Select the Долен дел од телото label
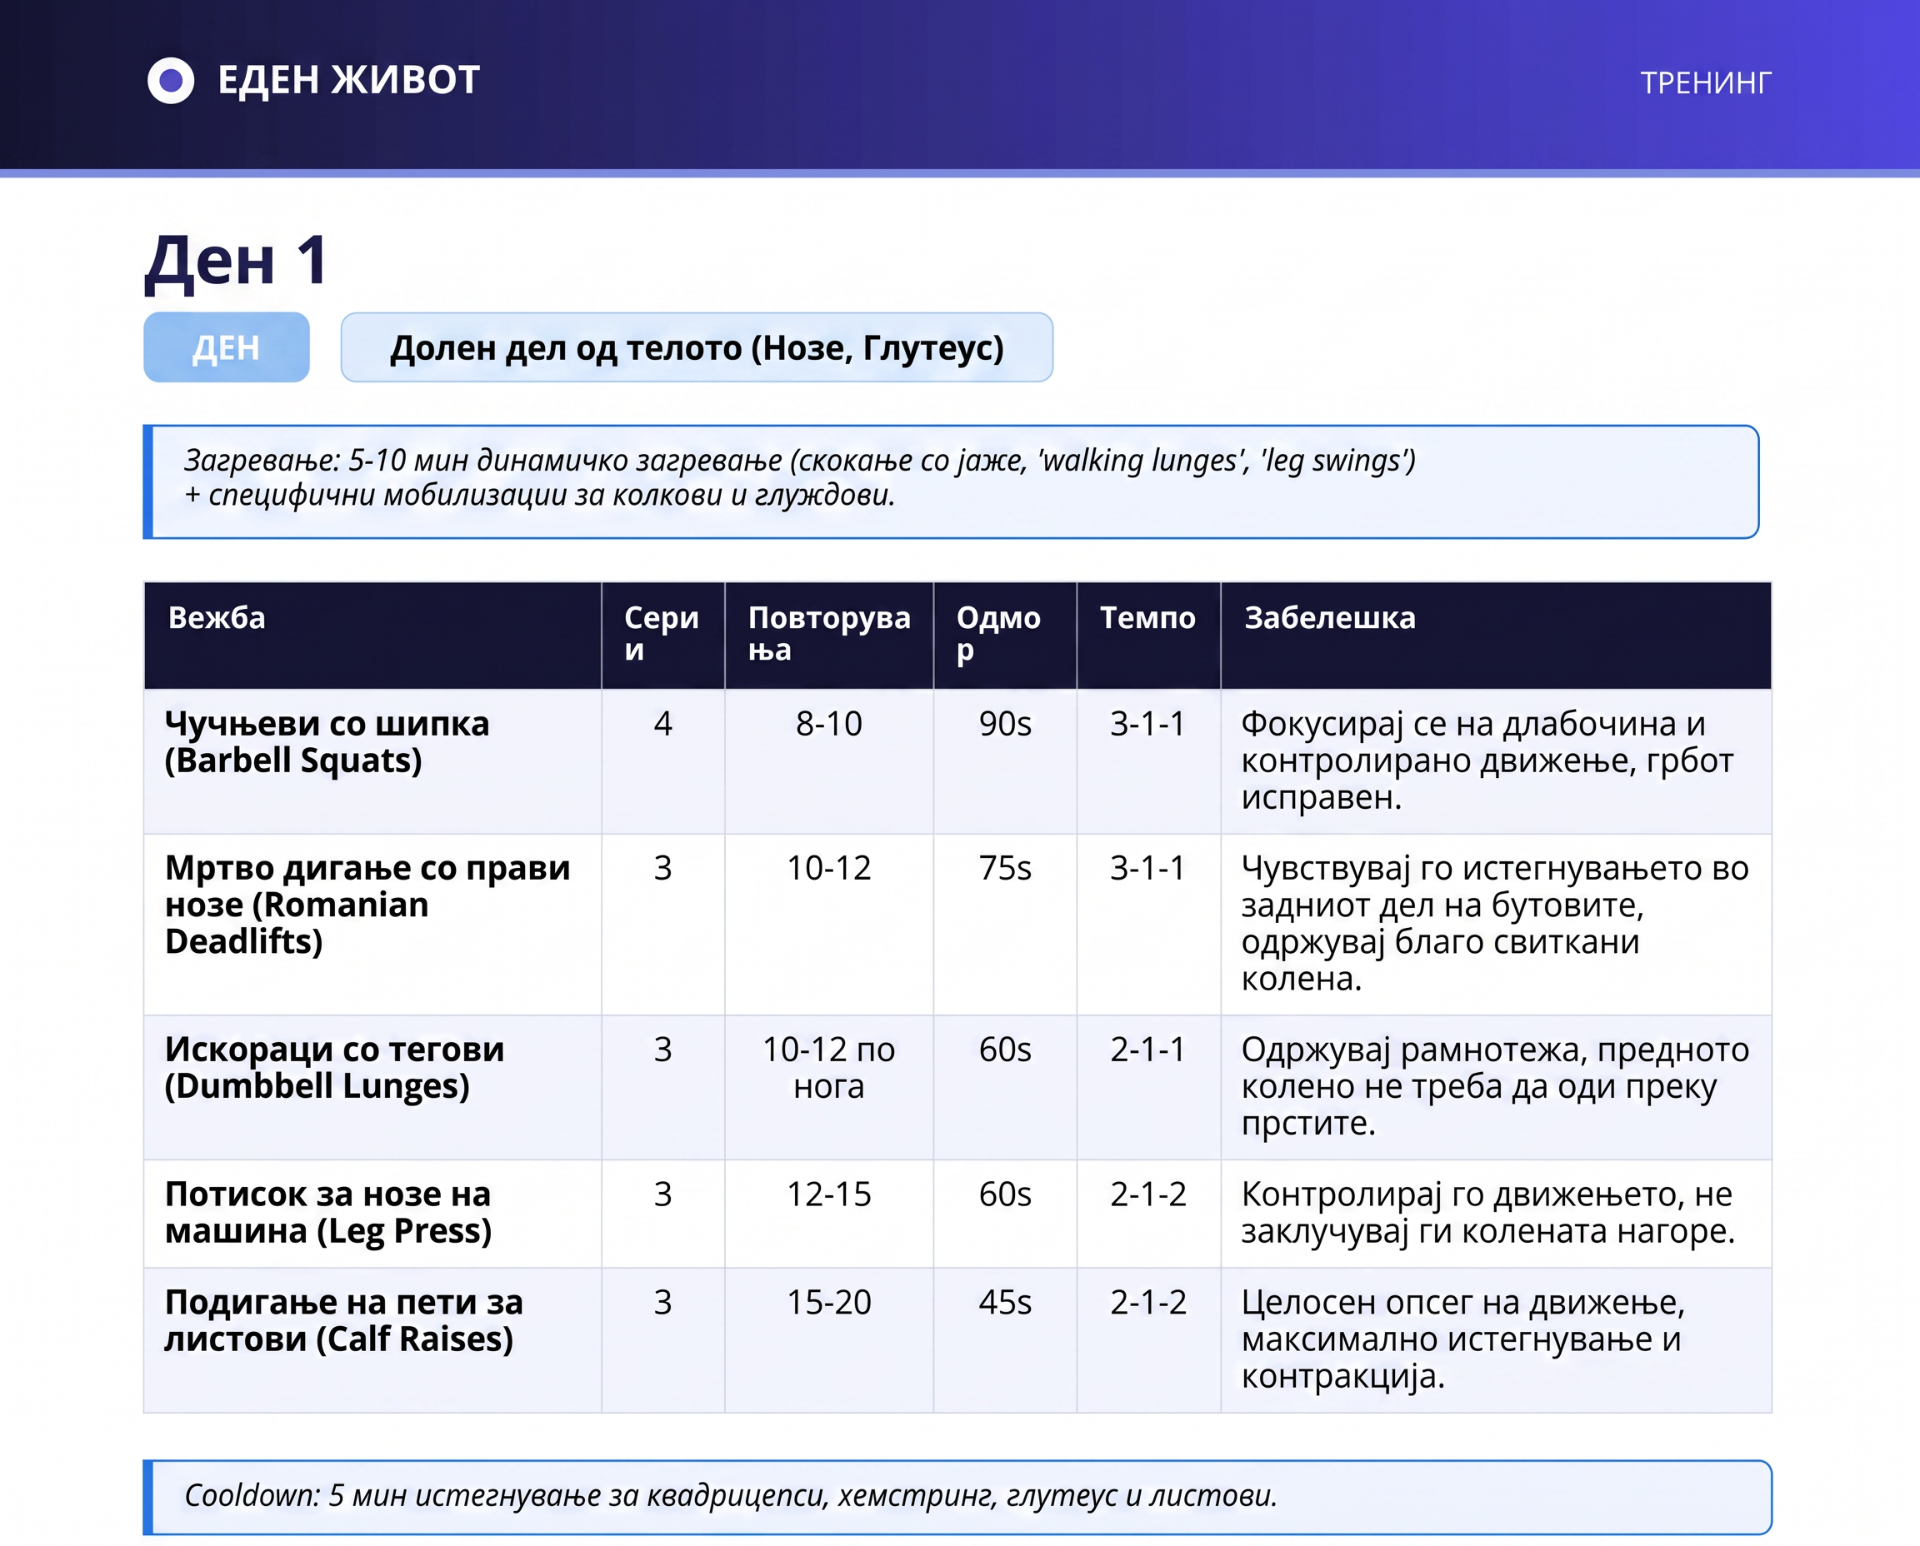The height and width of the screenshot is (1546, 1920). 696,347
